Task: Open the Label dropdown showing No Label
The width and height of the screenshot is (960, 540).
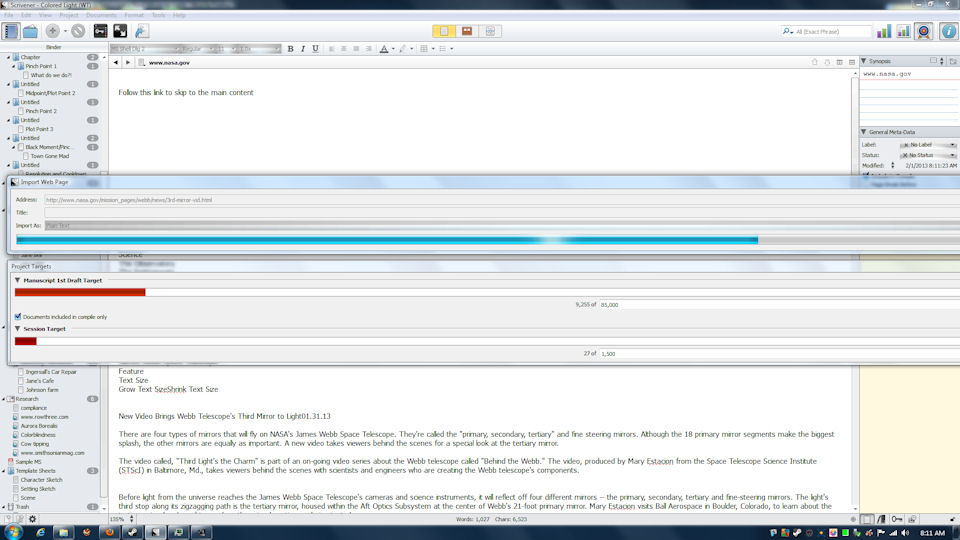Action: pyautogui.click(x=928, y=145)
